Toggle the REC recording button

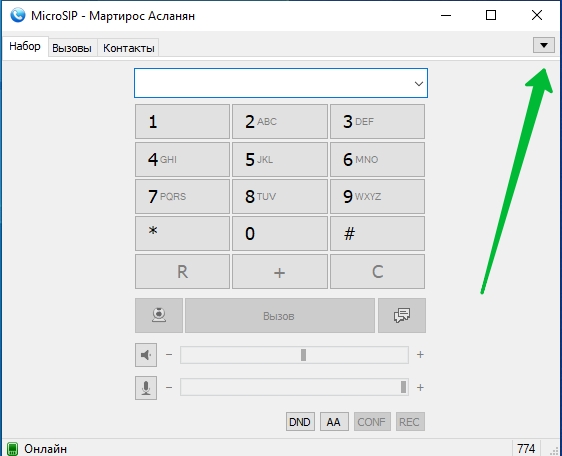(410, 422)
